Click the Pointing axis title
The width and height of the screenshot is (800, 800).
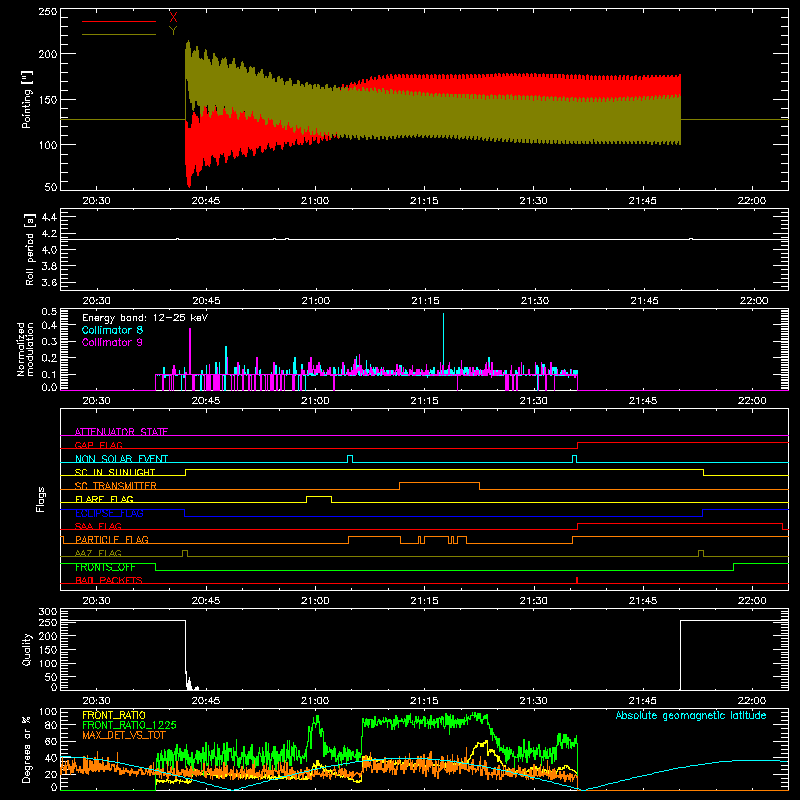(27, 99)
